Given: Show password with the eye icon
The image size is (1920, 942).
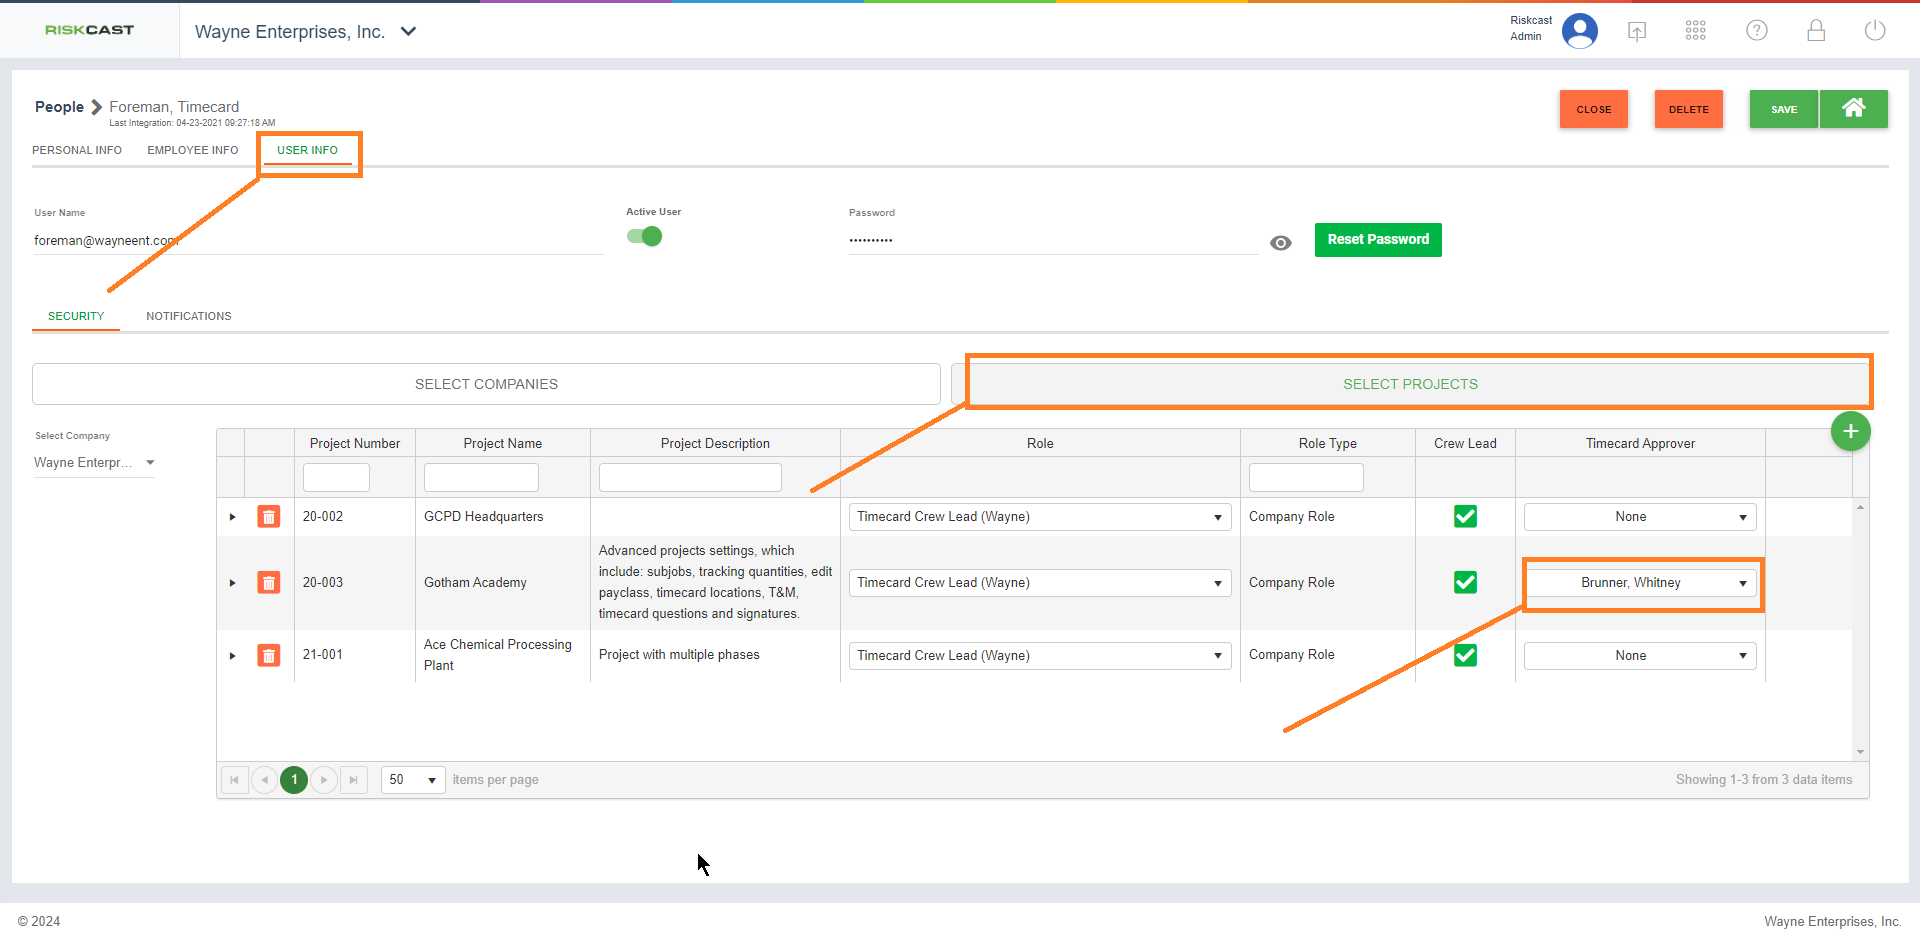Looking at the screenshot, I should [1281, 243].
